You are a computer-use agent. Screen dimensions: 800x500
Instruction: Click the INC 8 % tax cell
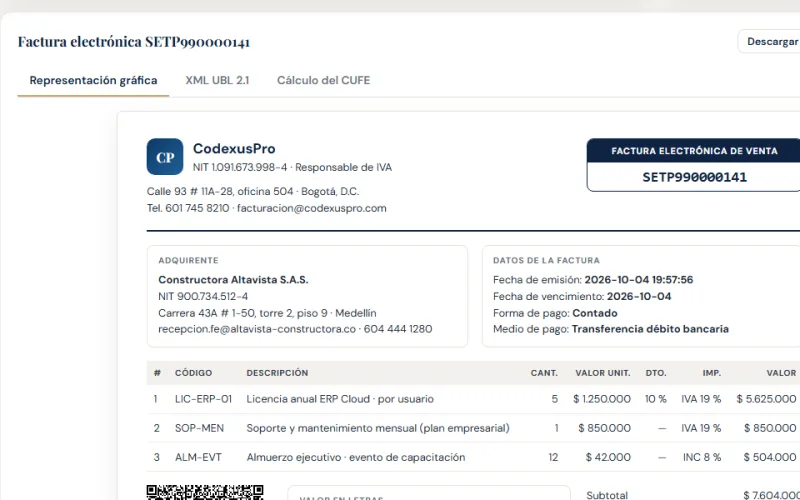click(x=702, y=457)
